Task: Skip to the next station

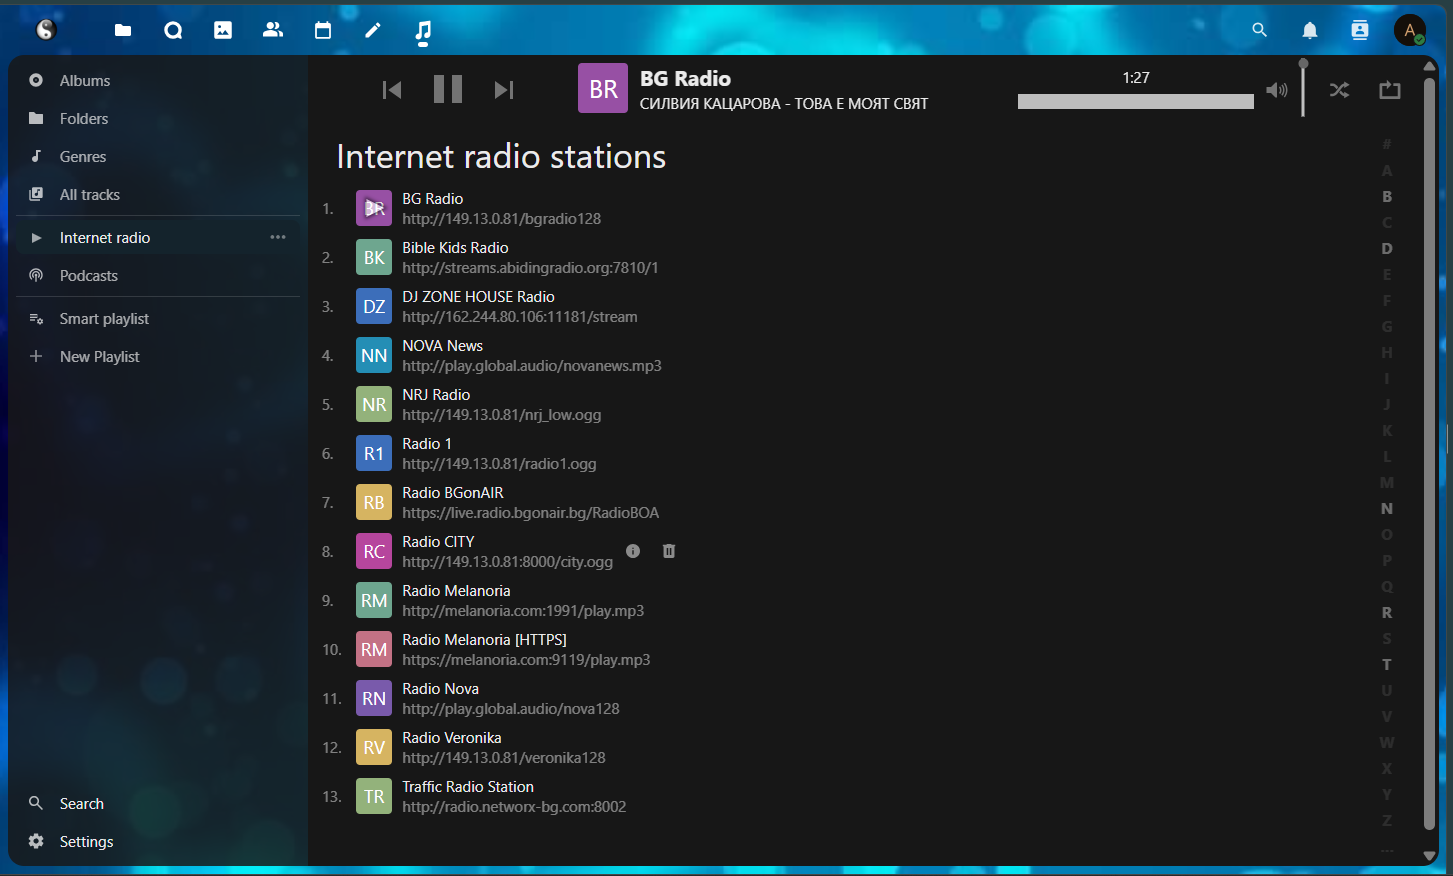Action: pos(504,90)
